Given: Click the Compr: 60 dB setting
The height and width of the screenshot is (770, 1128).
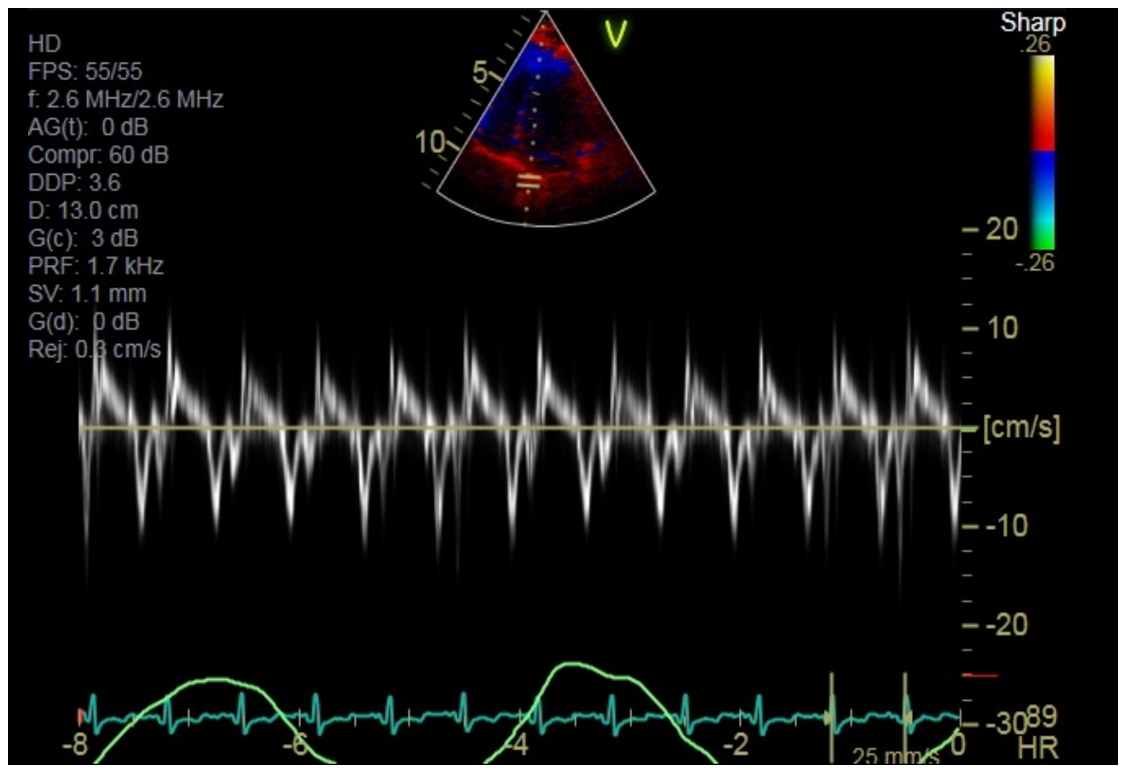Looking at the screenshot, I should [98, 155].
